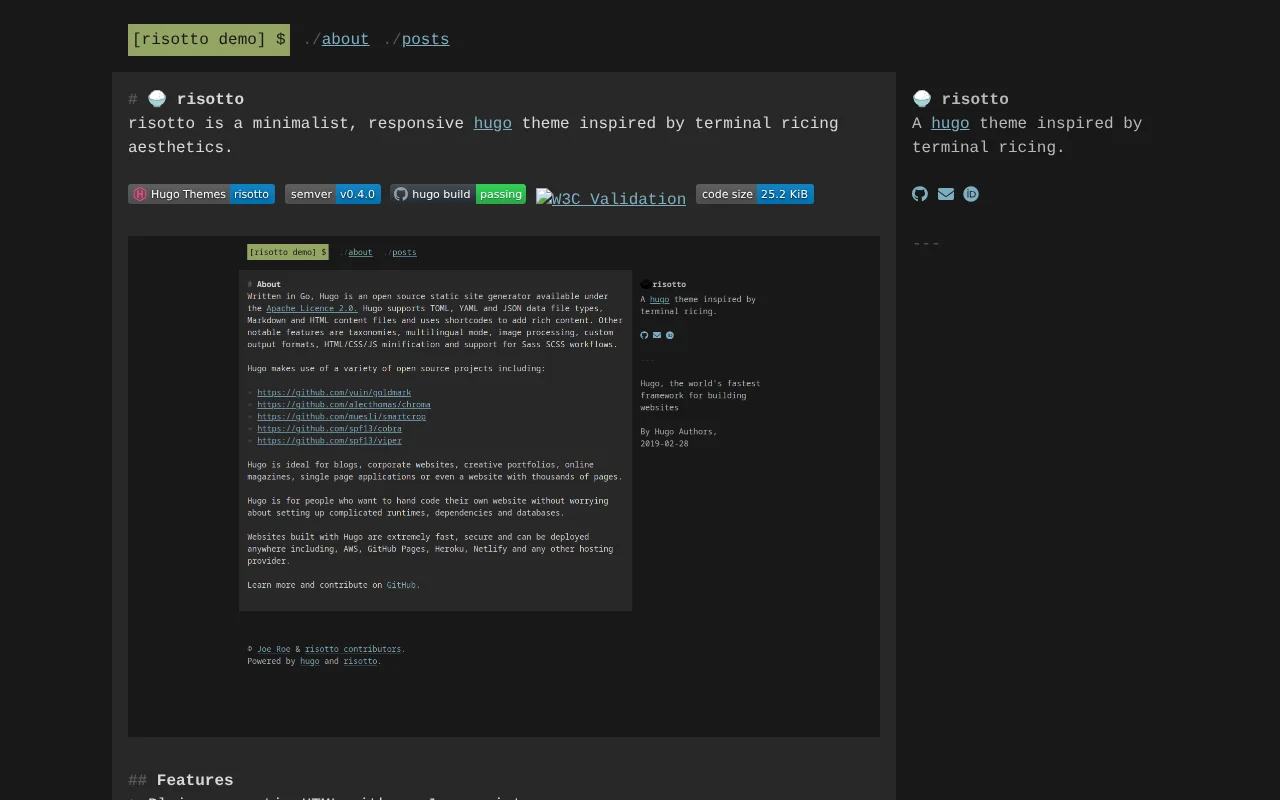The height and width of the screenshot is (800, 1280).
Task: Click the rice bowl emoji beside main risotto heading
Action: (157, 99)
